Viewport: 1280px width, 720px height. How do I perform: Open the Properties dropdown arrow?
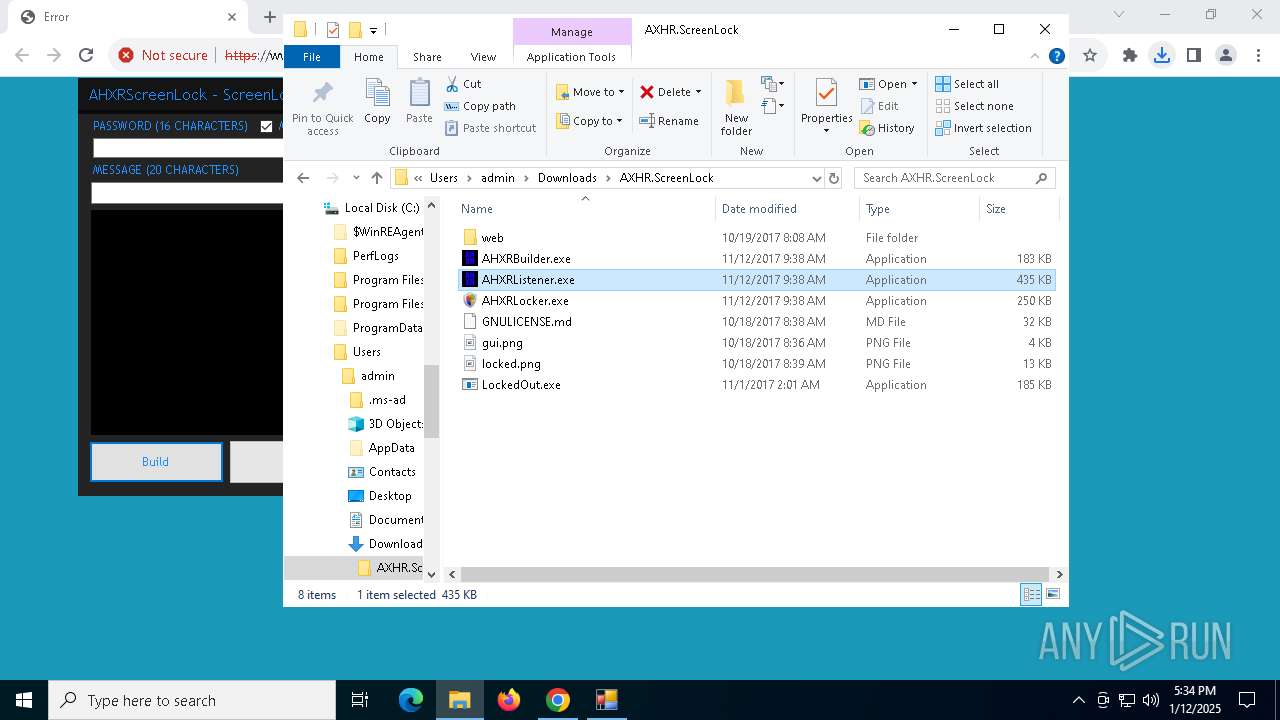[x=826, y=130]
